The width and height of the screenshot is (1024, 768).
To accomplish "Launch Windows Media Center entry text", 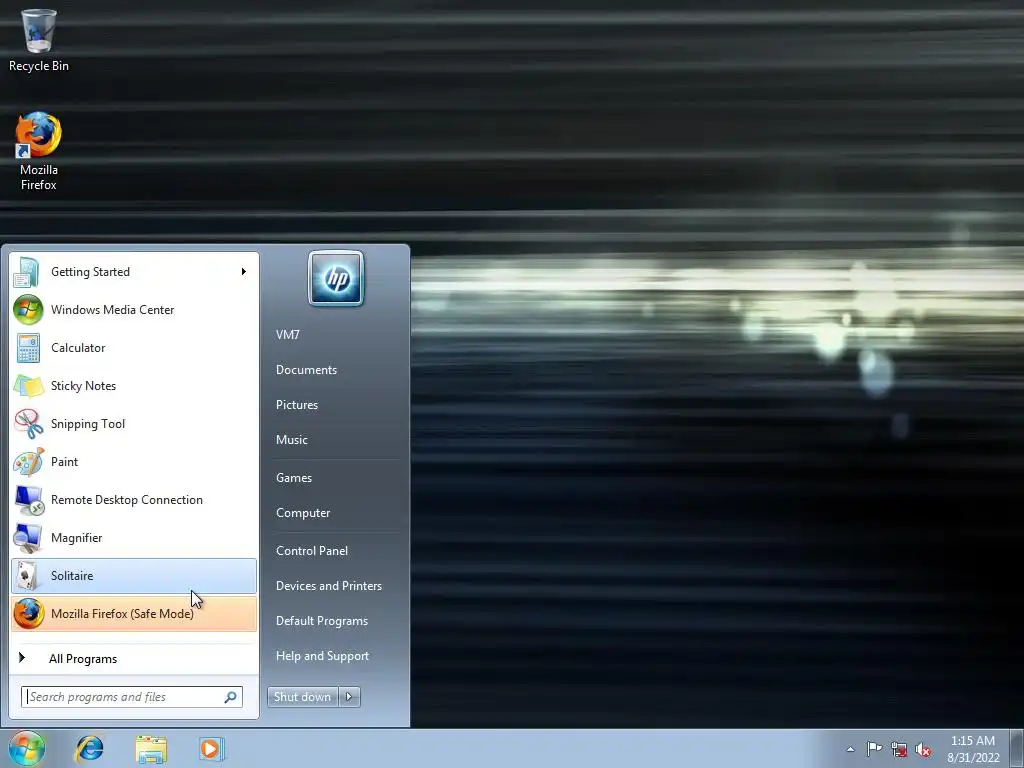I will pyautogui.click(x=112, y=310).
